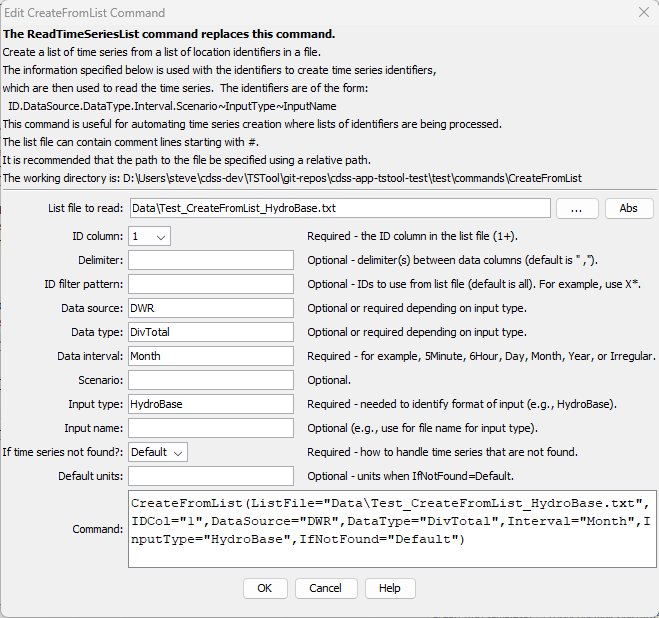Viewport: 659px width, 618px height.
Task: Click the 'how to handle time series' hint
Action: pyautogui.click(x=443, y=452)
